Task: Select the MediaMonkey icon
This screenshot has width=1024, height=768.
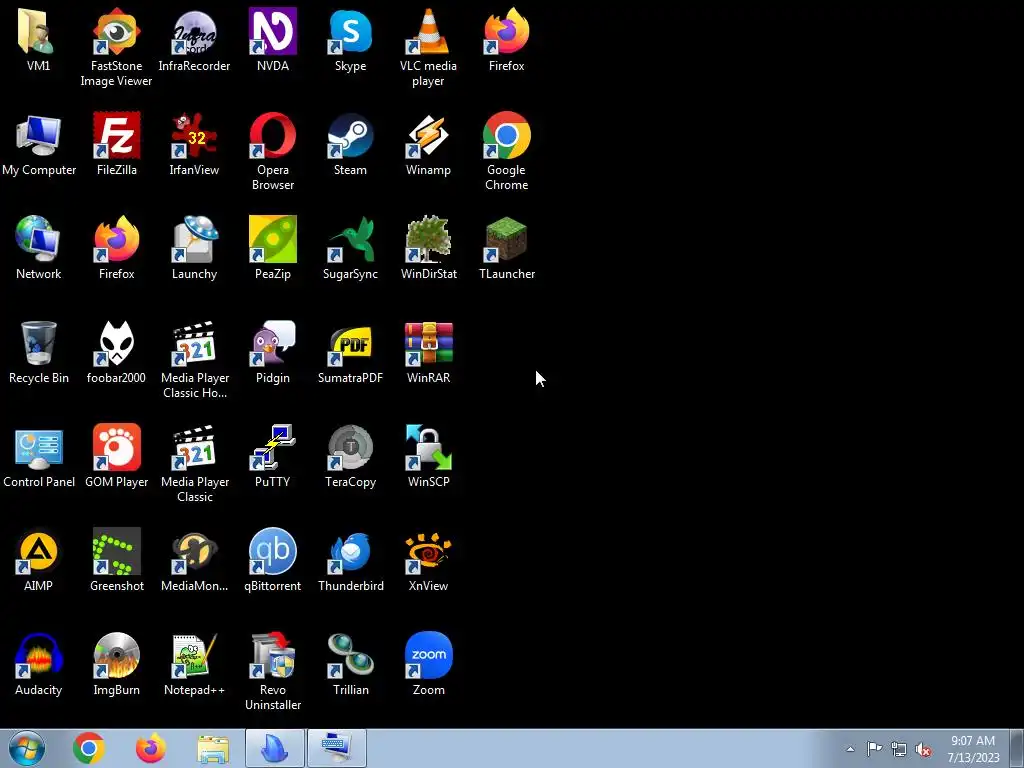Action: (195, 551)
